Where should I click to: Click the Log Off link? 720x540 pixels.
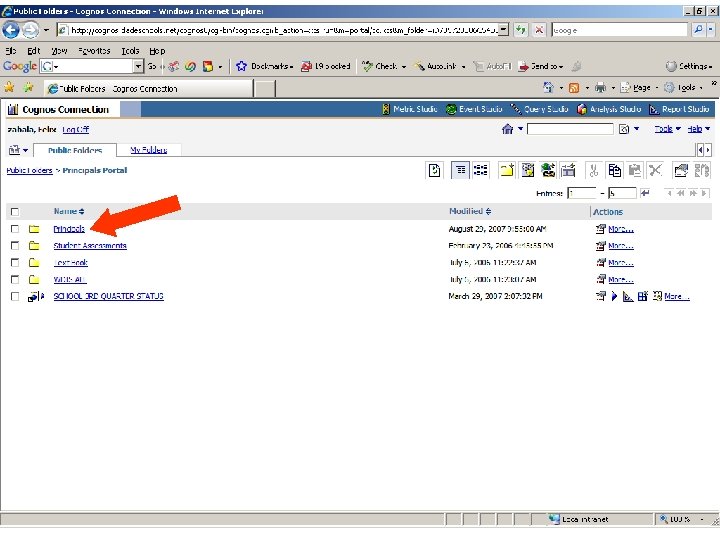(76, 129)
